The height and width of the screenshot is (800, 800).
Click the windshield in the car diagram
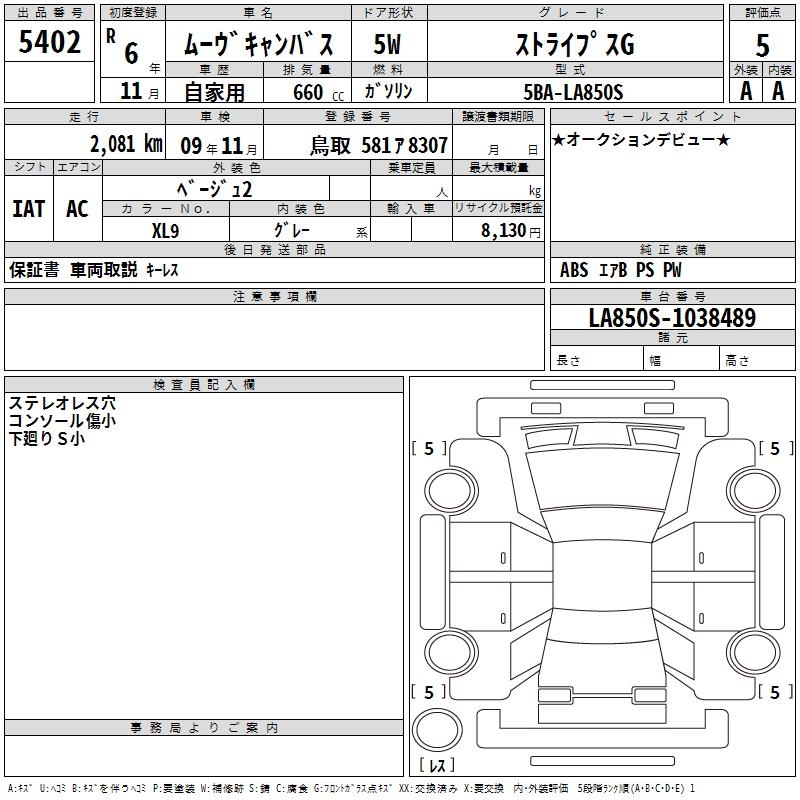[602, 523]
